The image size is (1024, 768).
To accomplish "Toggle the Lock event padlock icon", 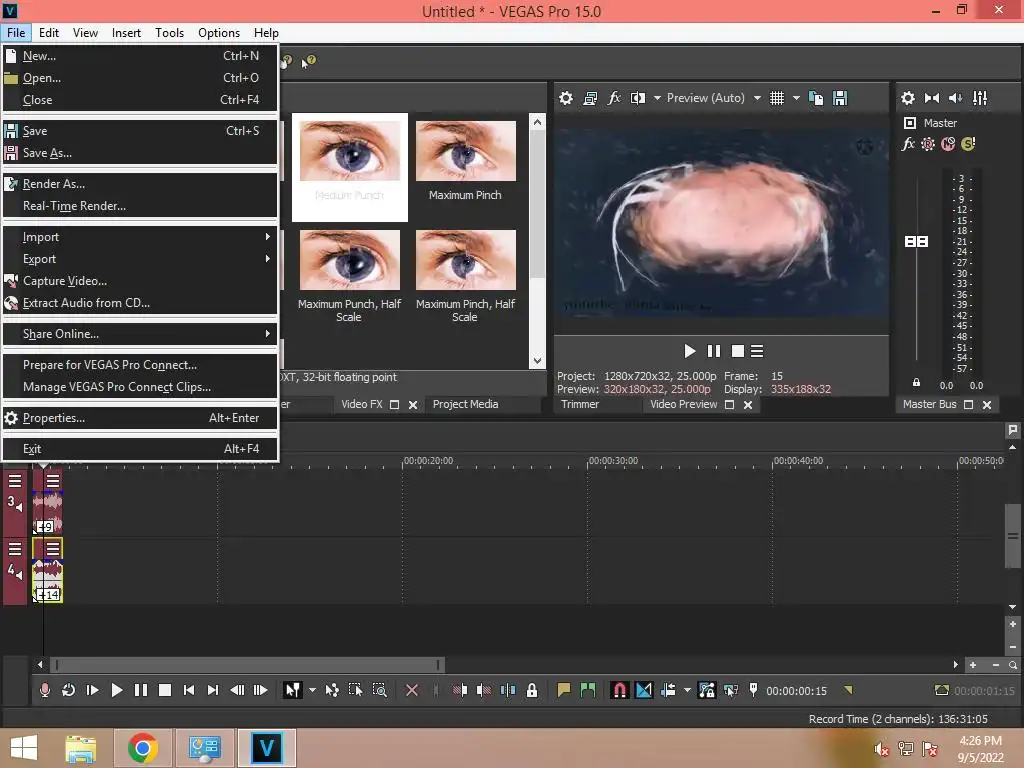I will (x=532, y=690).
